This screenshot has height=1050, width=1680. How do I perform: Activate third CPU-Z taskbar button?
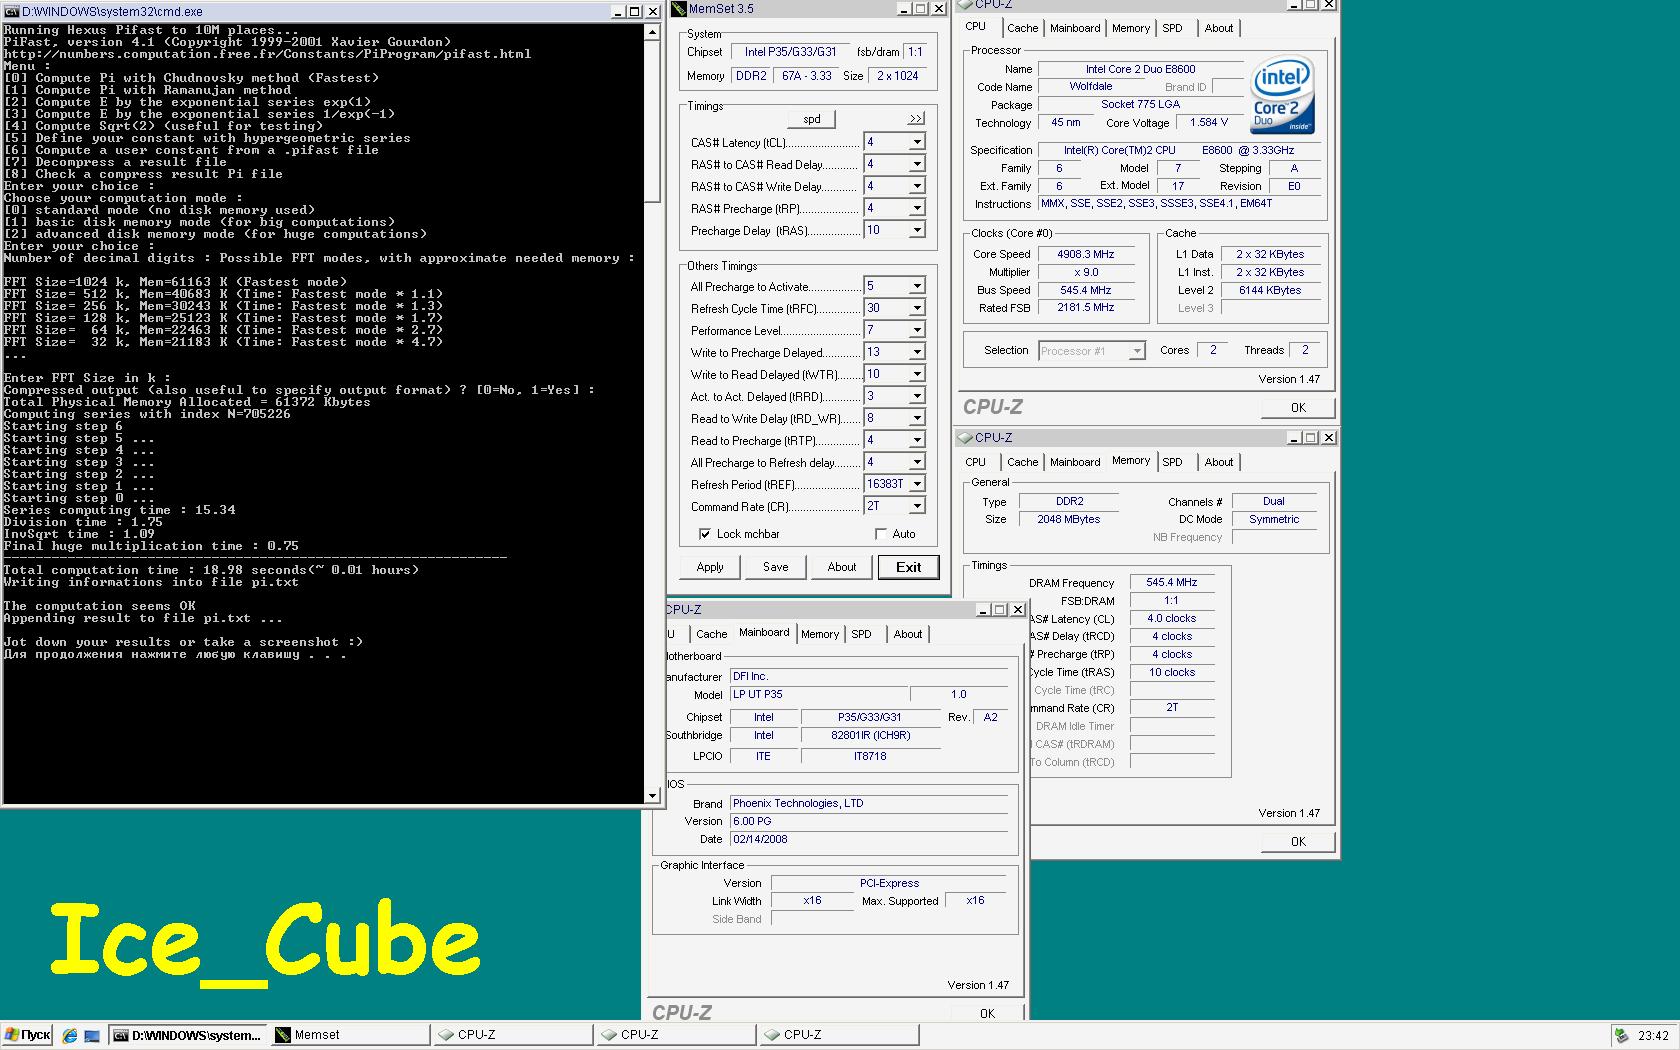tap(837, 1035)
